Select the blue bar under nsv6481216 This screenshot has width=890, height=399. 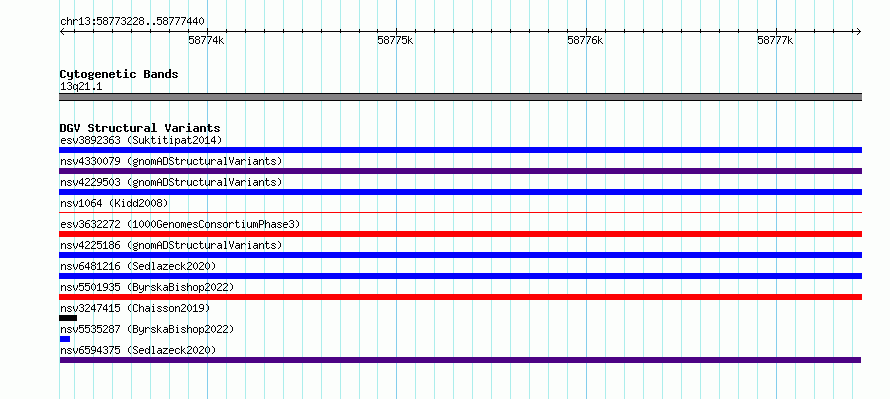[460, 276]
